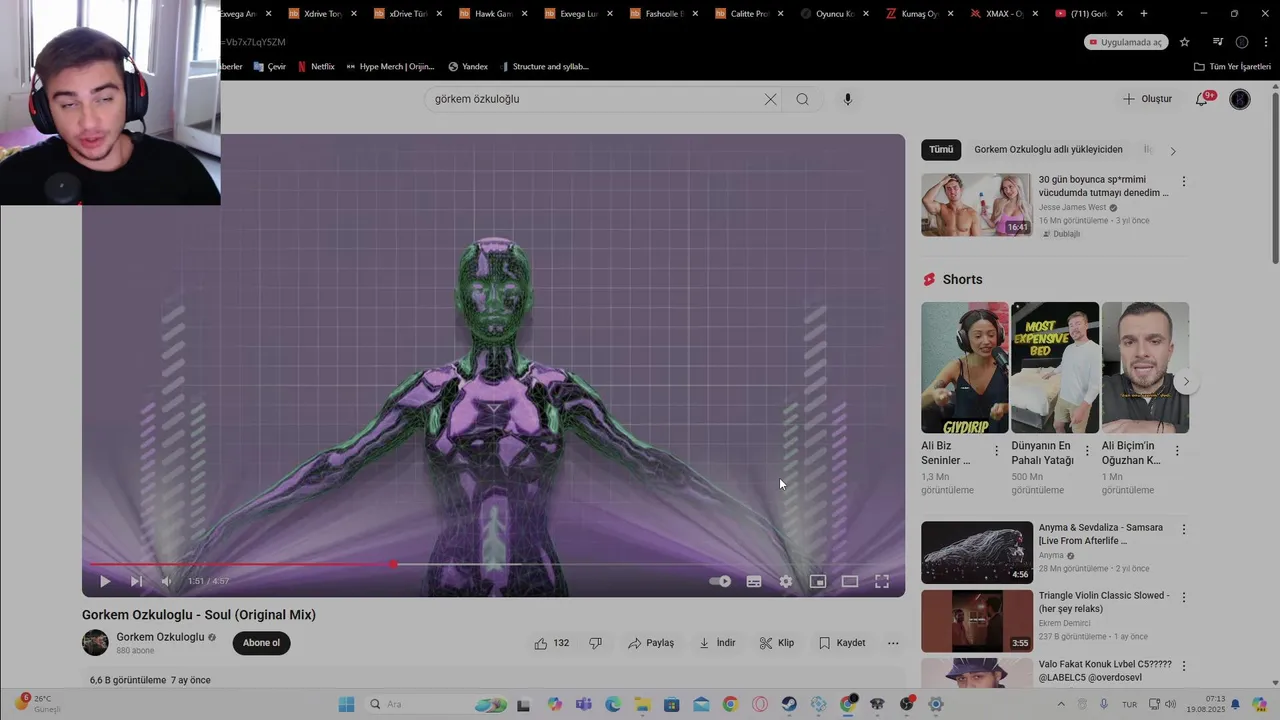
Task: Open Windows Start menu
Action: point(346,704)
